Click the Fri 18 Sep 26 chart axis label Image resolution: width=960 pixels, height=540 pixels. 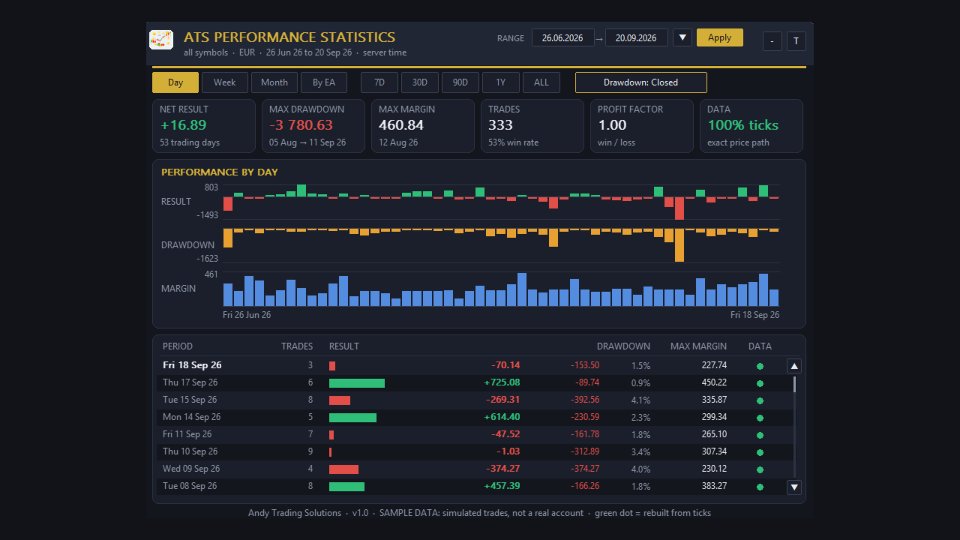pos(755,315)
